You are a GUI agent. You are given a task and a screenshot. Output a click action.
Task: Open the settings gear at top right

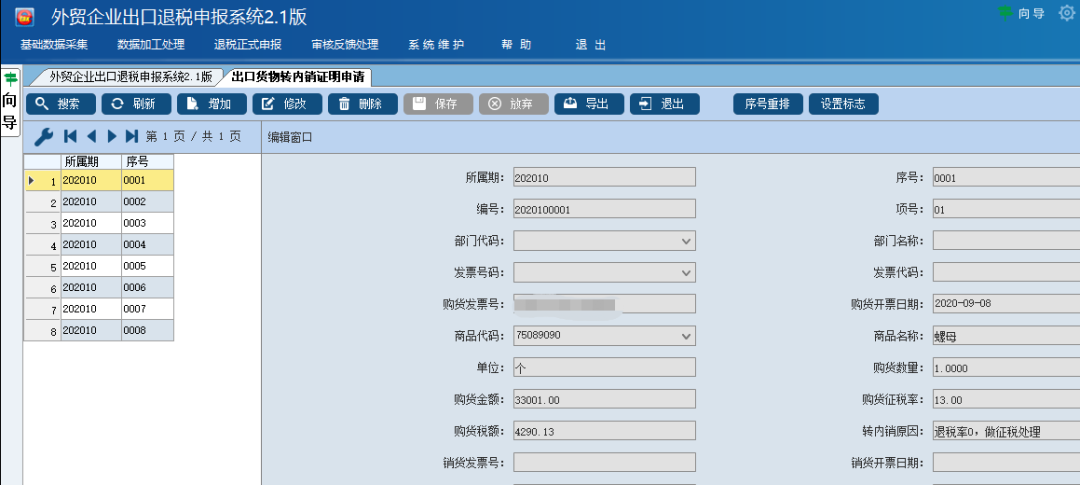1066,13
